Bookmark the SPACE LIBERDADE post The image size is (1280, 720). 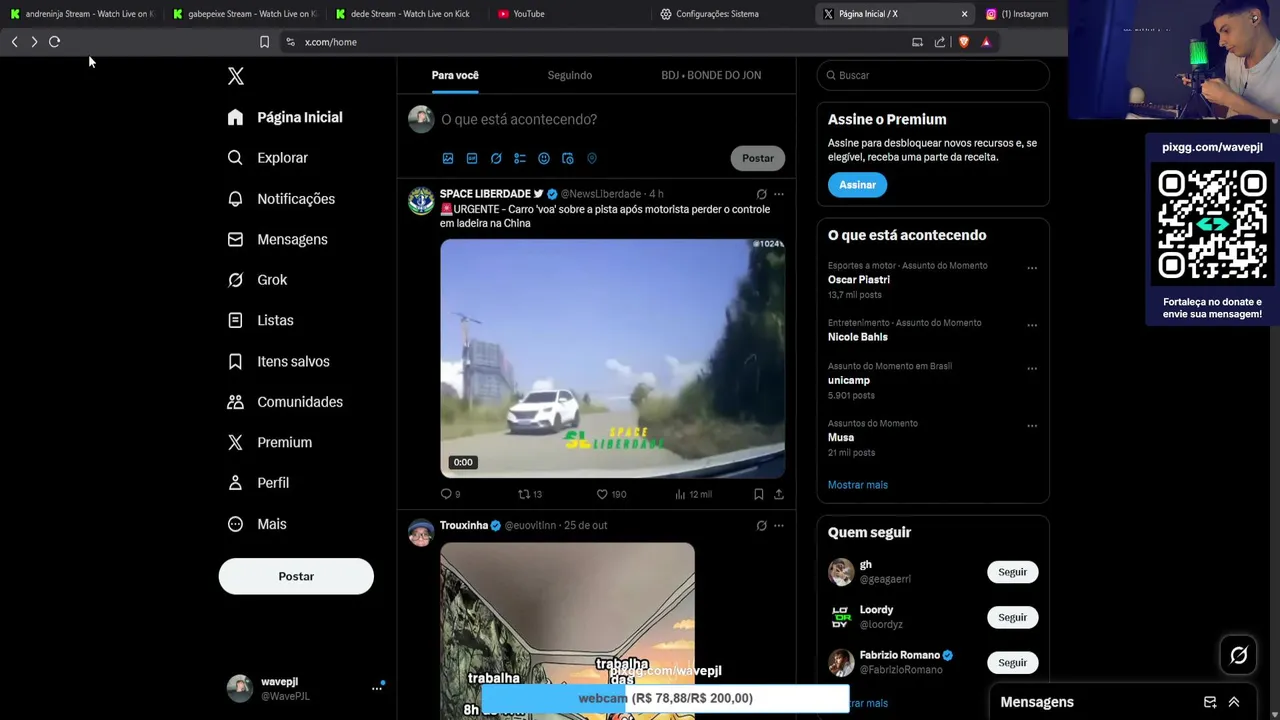pyautogui.click(x=759, y=494)
